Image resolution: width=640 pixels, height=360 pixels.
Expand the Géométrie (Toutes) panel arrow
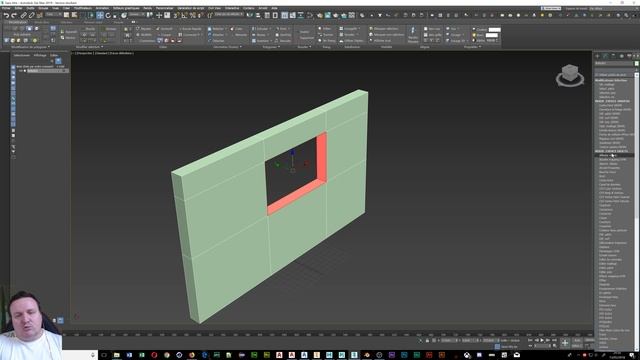pos(241,47)
